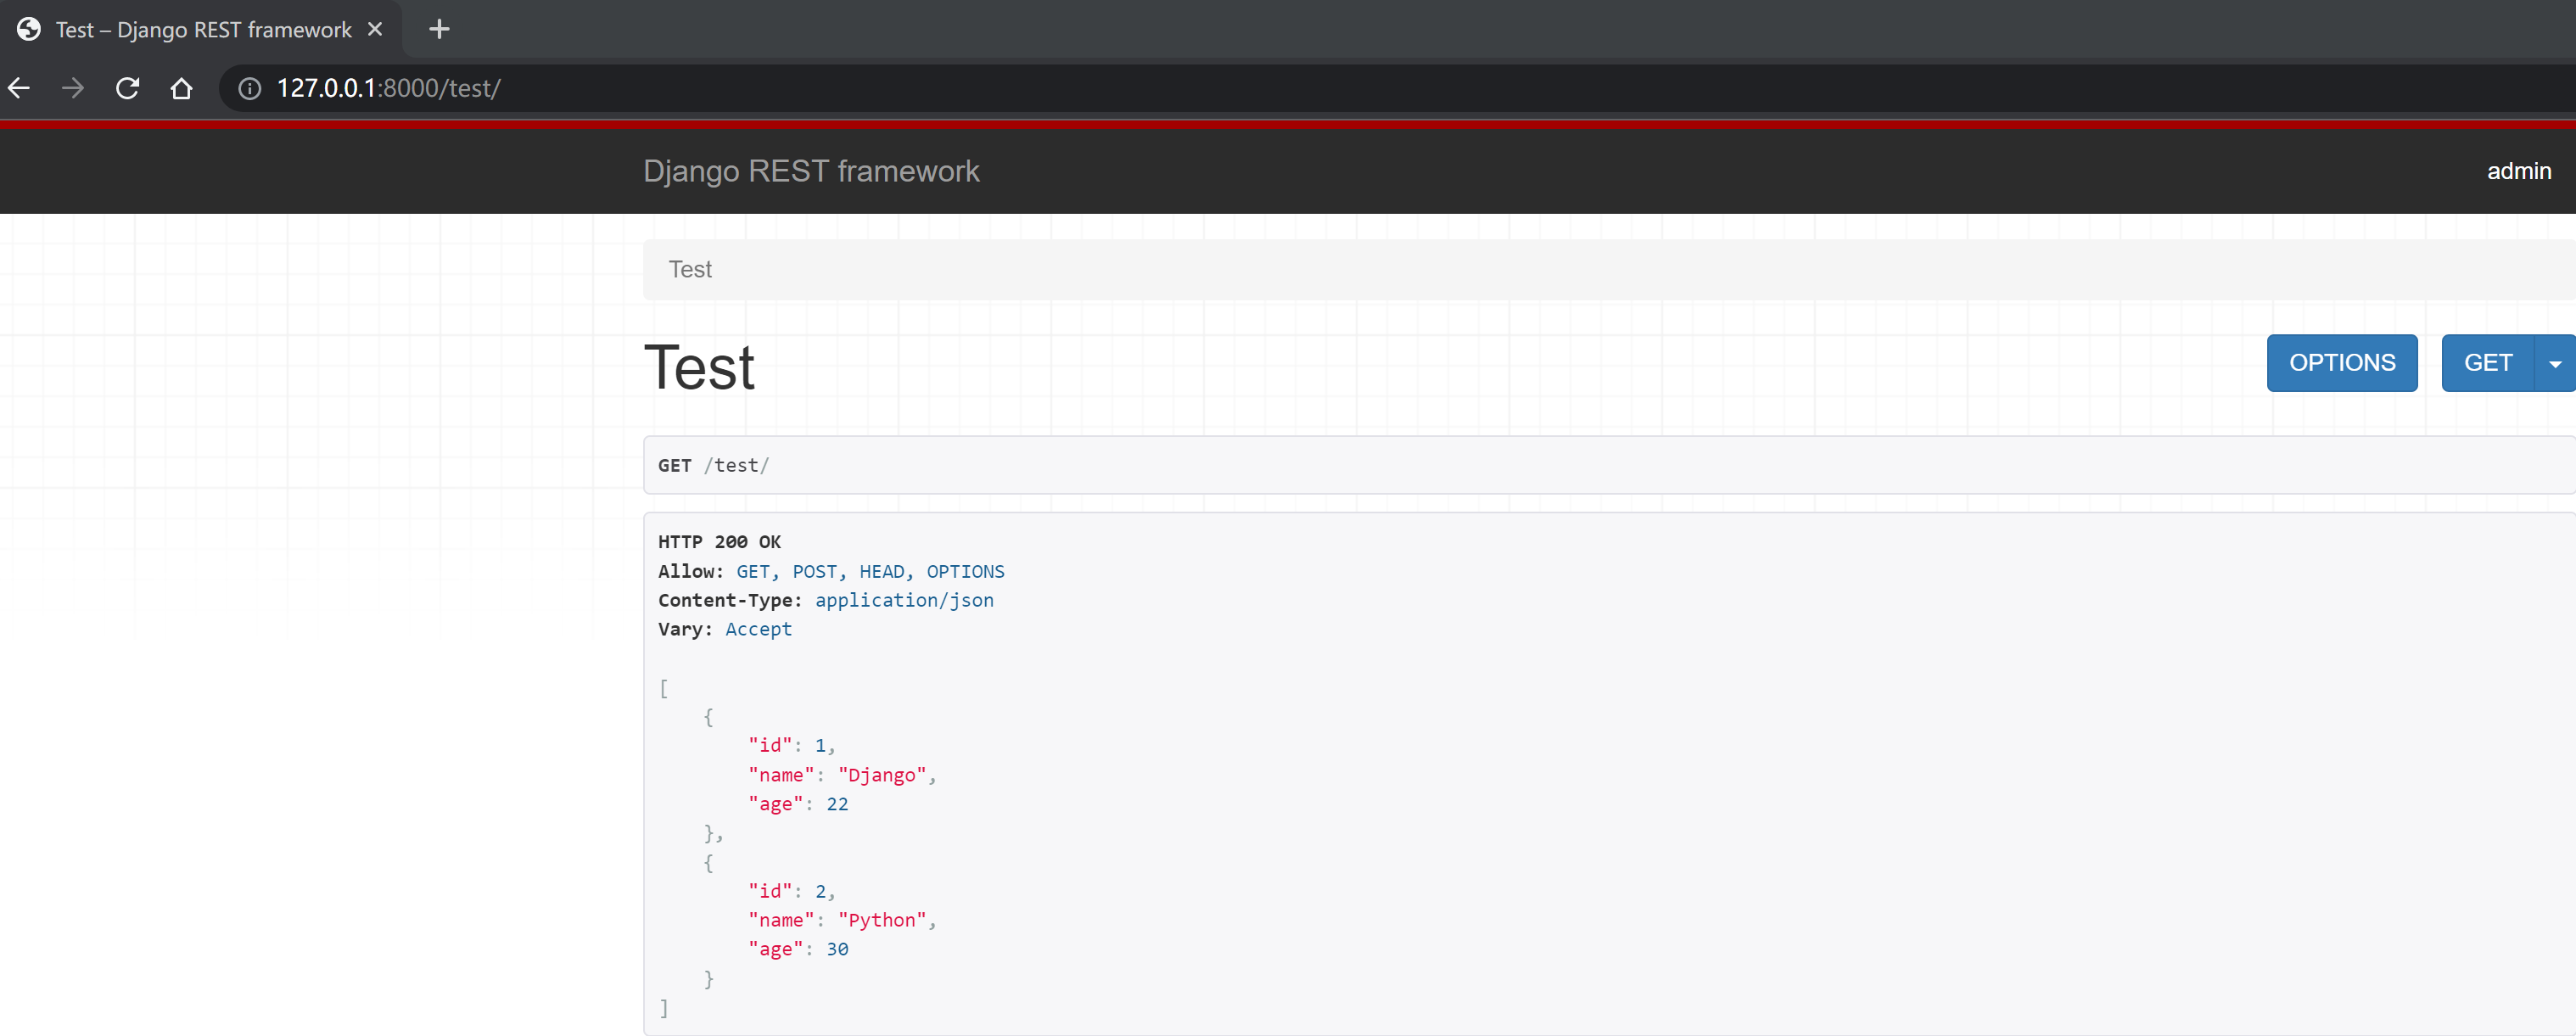Click the browser forward arrow
This screenshot has height=1036, width=2576.
[73, 88]
